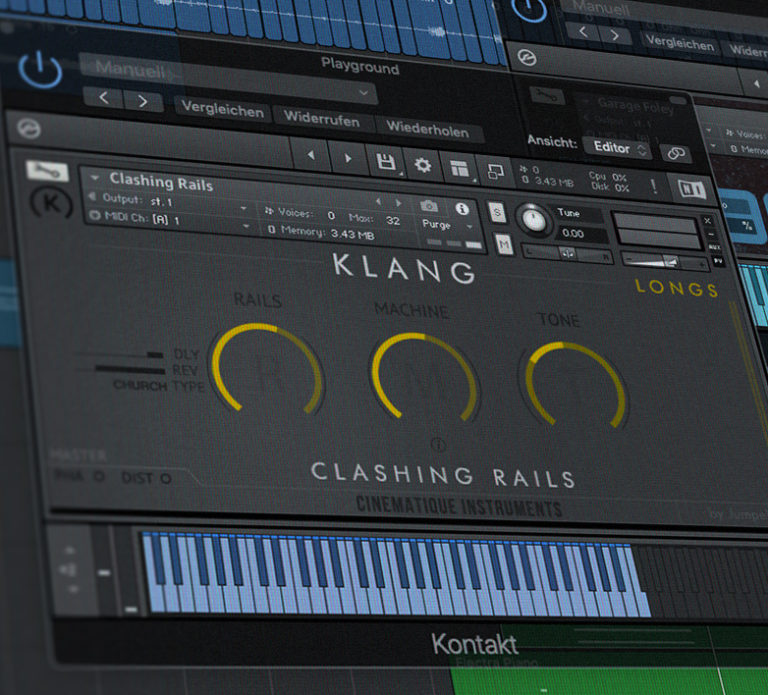Toggle the PHA effect button

coord(79,476)
